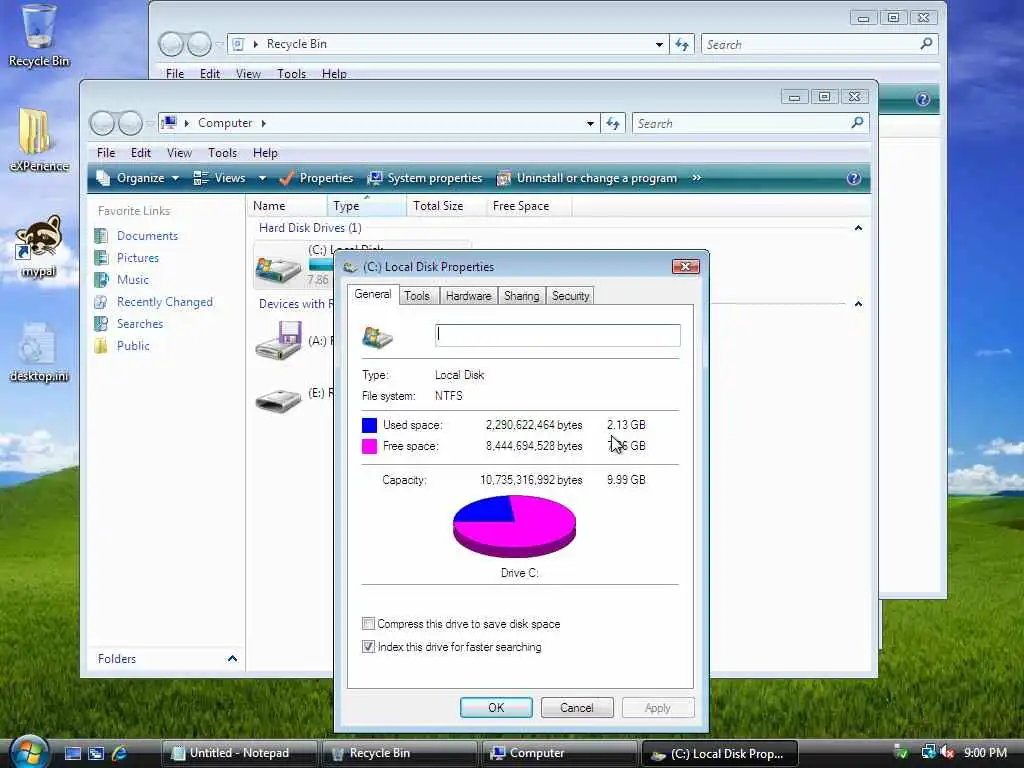This screenshot has height=768, width=1024.
Task: Expand the toolbar overflow chevron
Action: (x=697, y=178)
